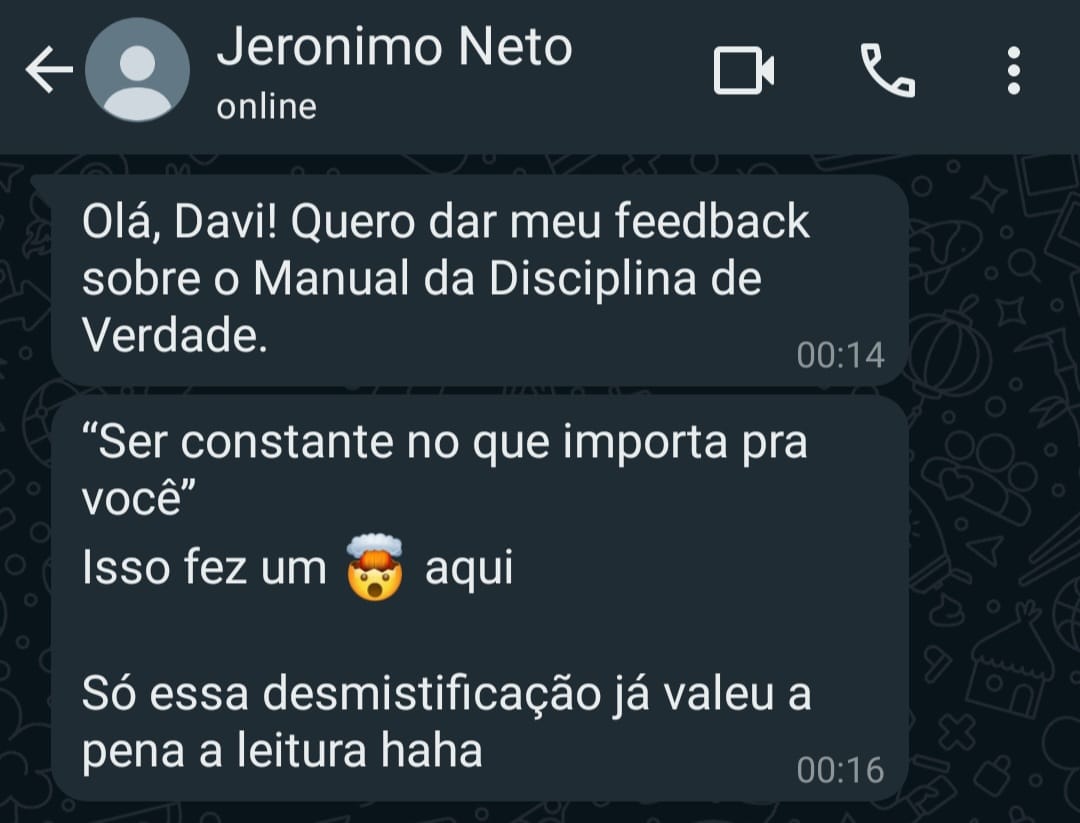Tap the online status text

267,107
